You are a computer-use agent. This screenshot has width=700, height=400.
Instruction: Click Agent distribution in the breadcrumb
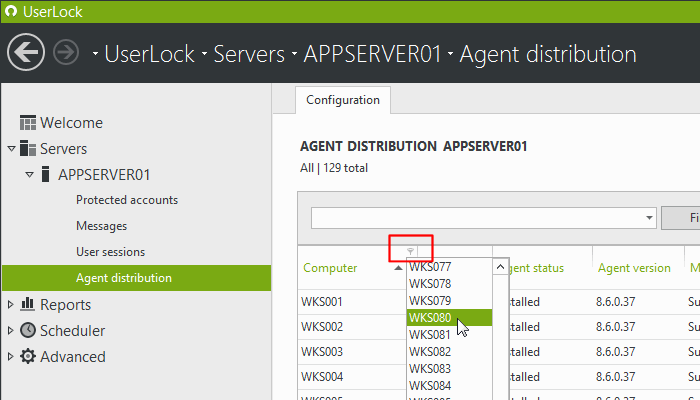coord(548,54)
